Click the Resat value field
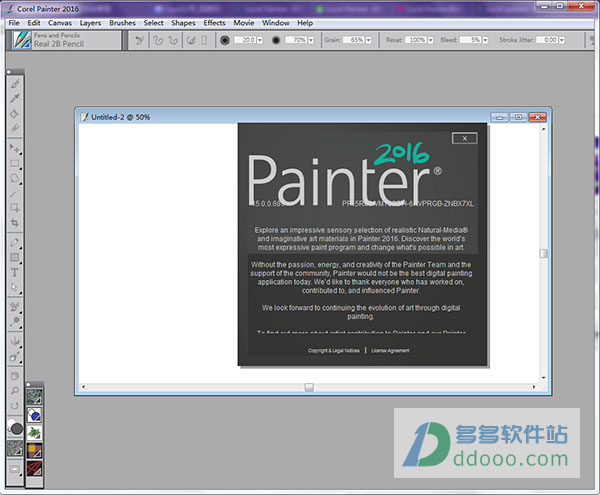The image size is (600, 495). [416, 40]
